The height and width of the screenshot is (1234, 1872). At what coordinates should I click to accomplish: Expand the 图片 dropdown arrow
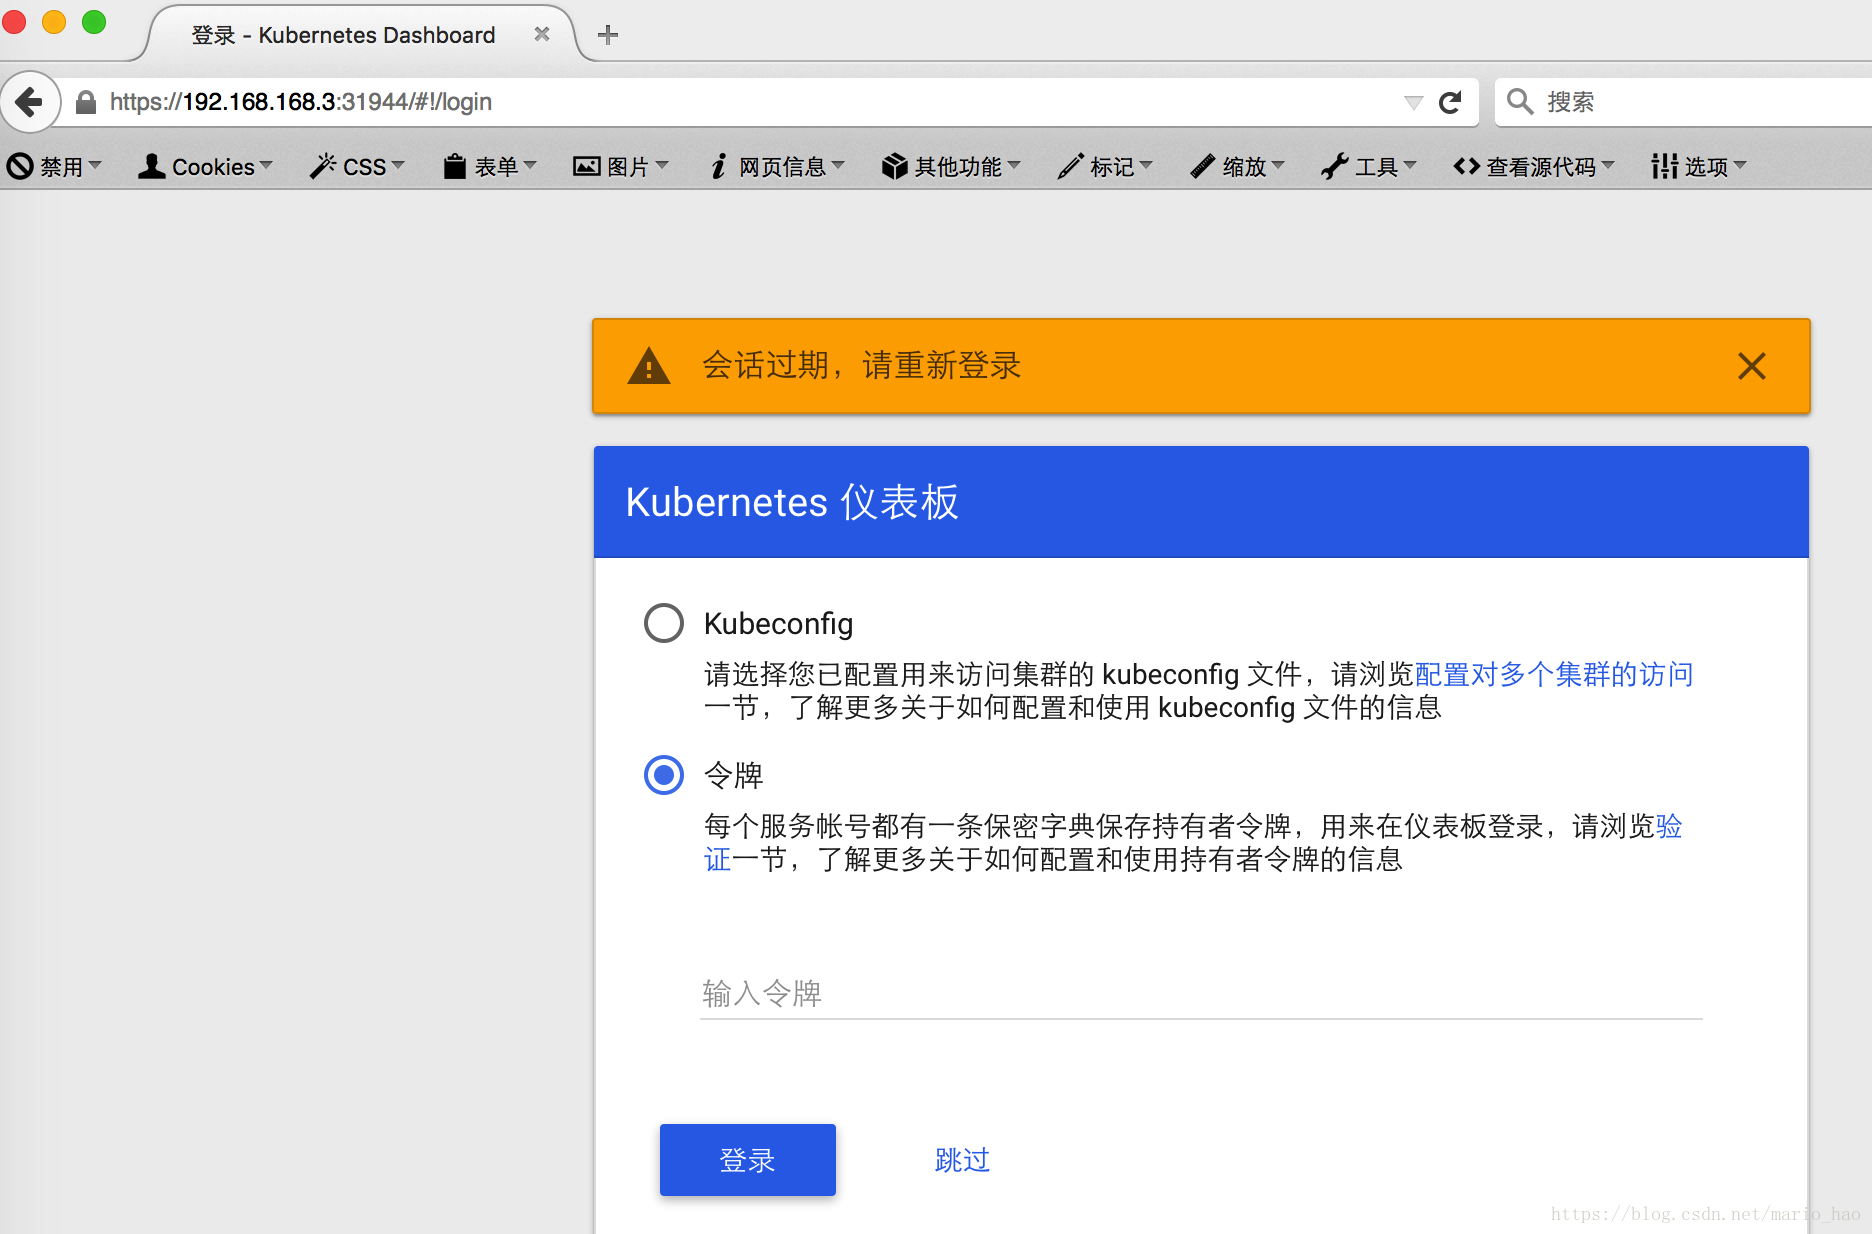tap(662, 165)
